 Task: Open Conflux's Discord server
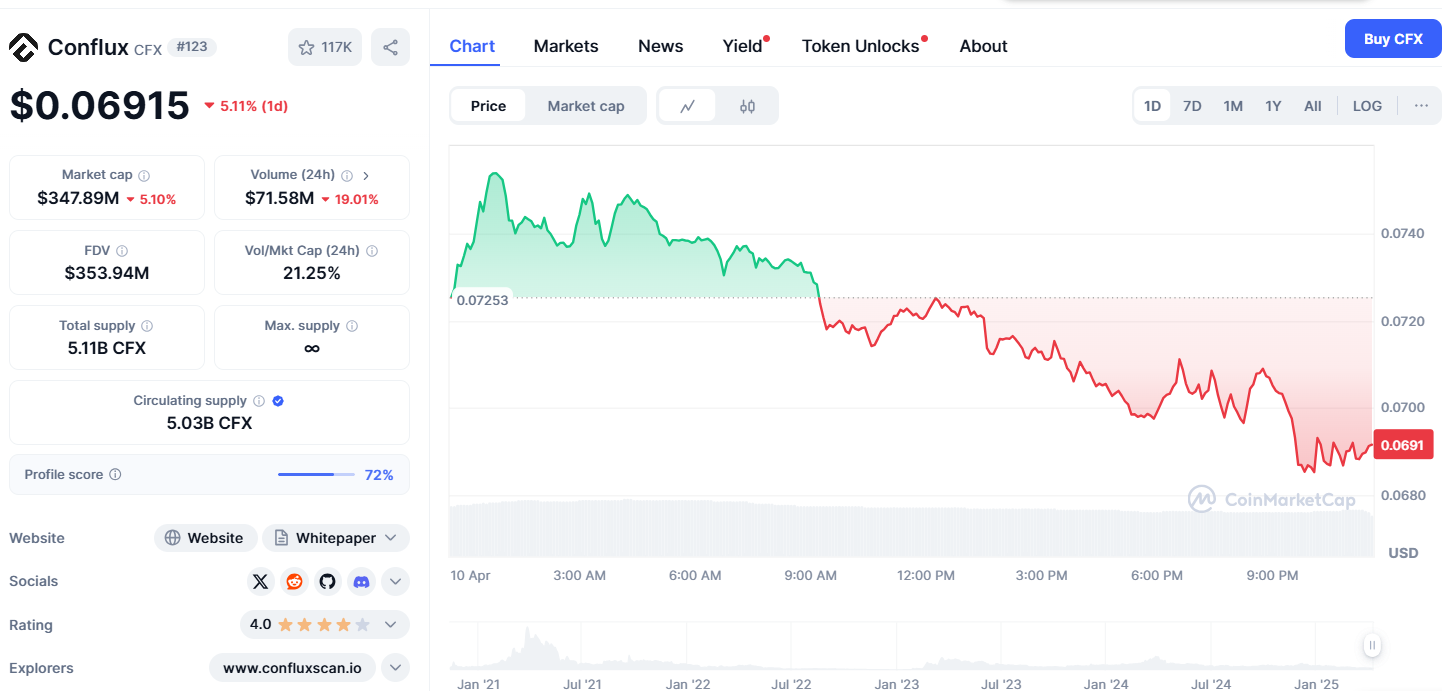point(361,581)
